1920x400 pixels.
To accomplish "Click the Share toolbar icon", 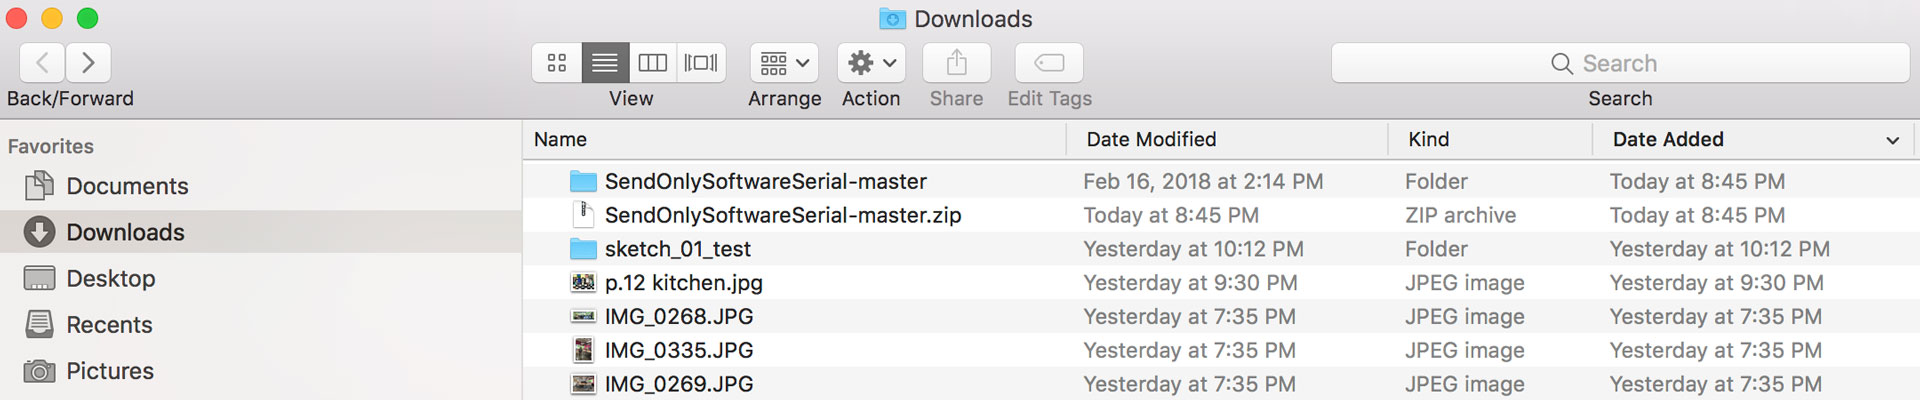I will [x=957, y=63].
